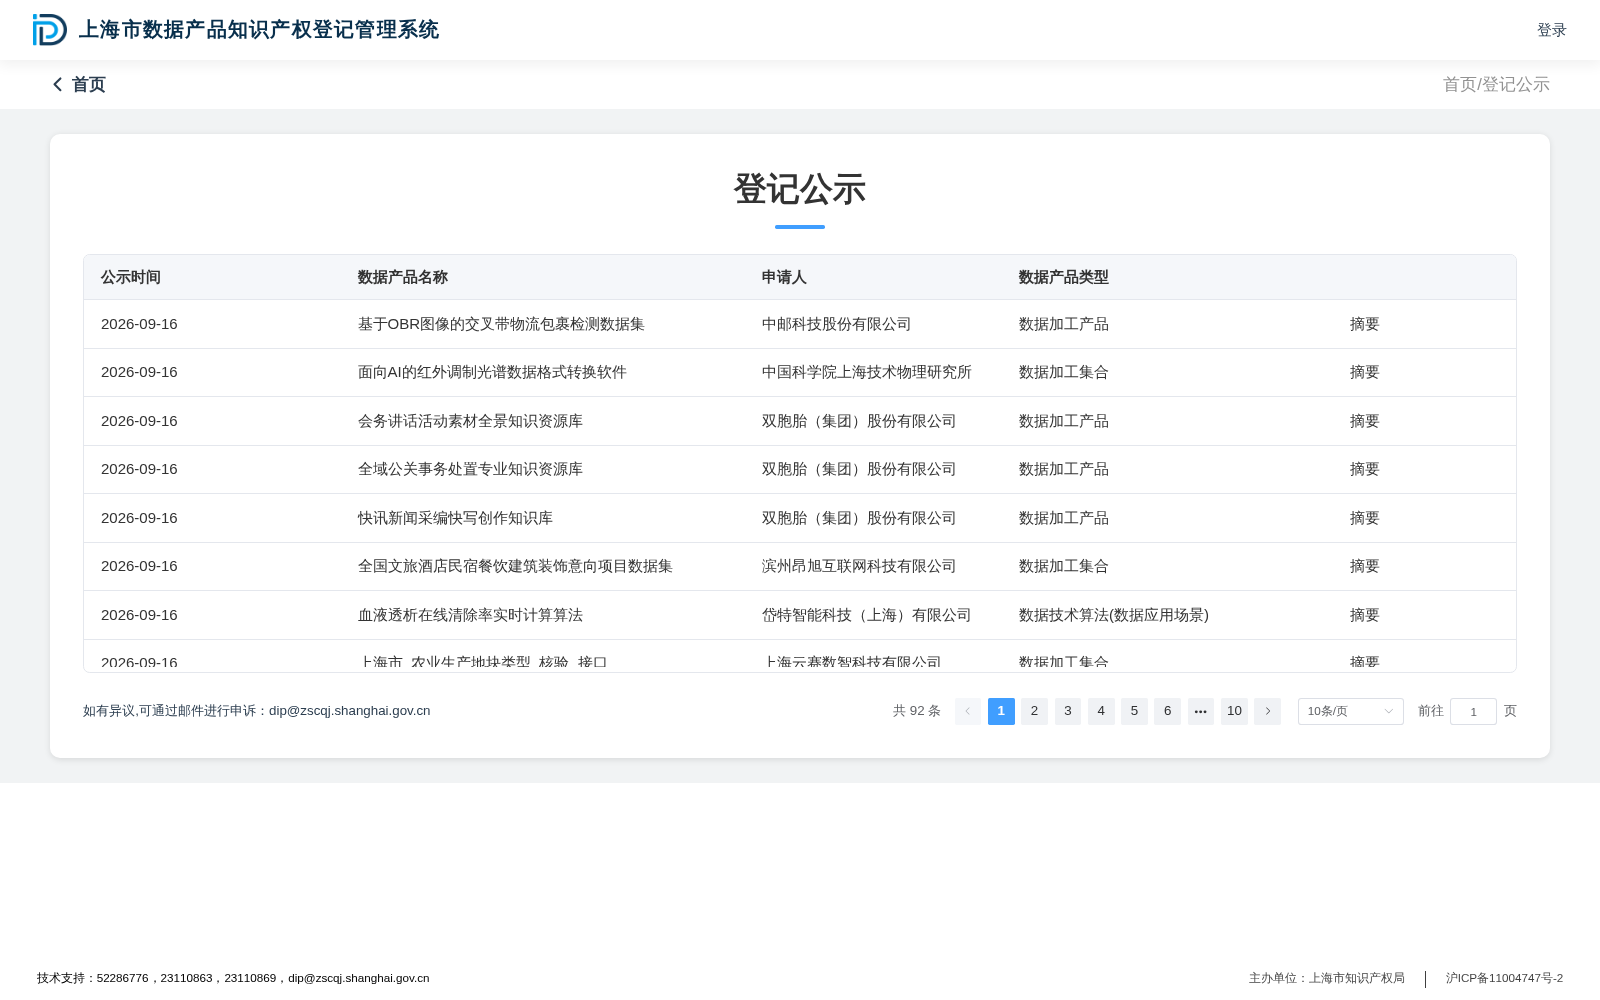1600x1000 pixels.
Task: Open 摘要 for 全域公关事务处置 row
Action: coord(1364,469)
